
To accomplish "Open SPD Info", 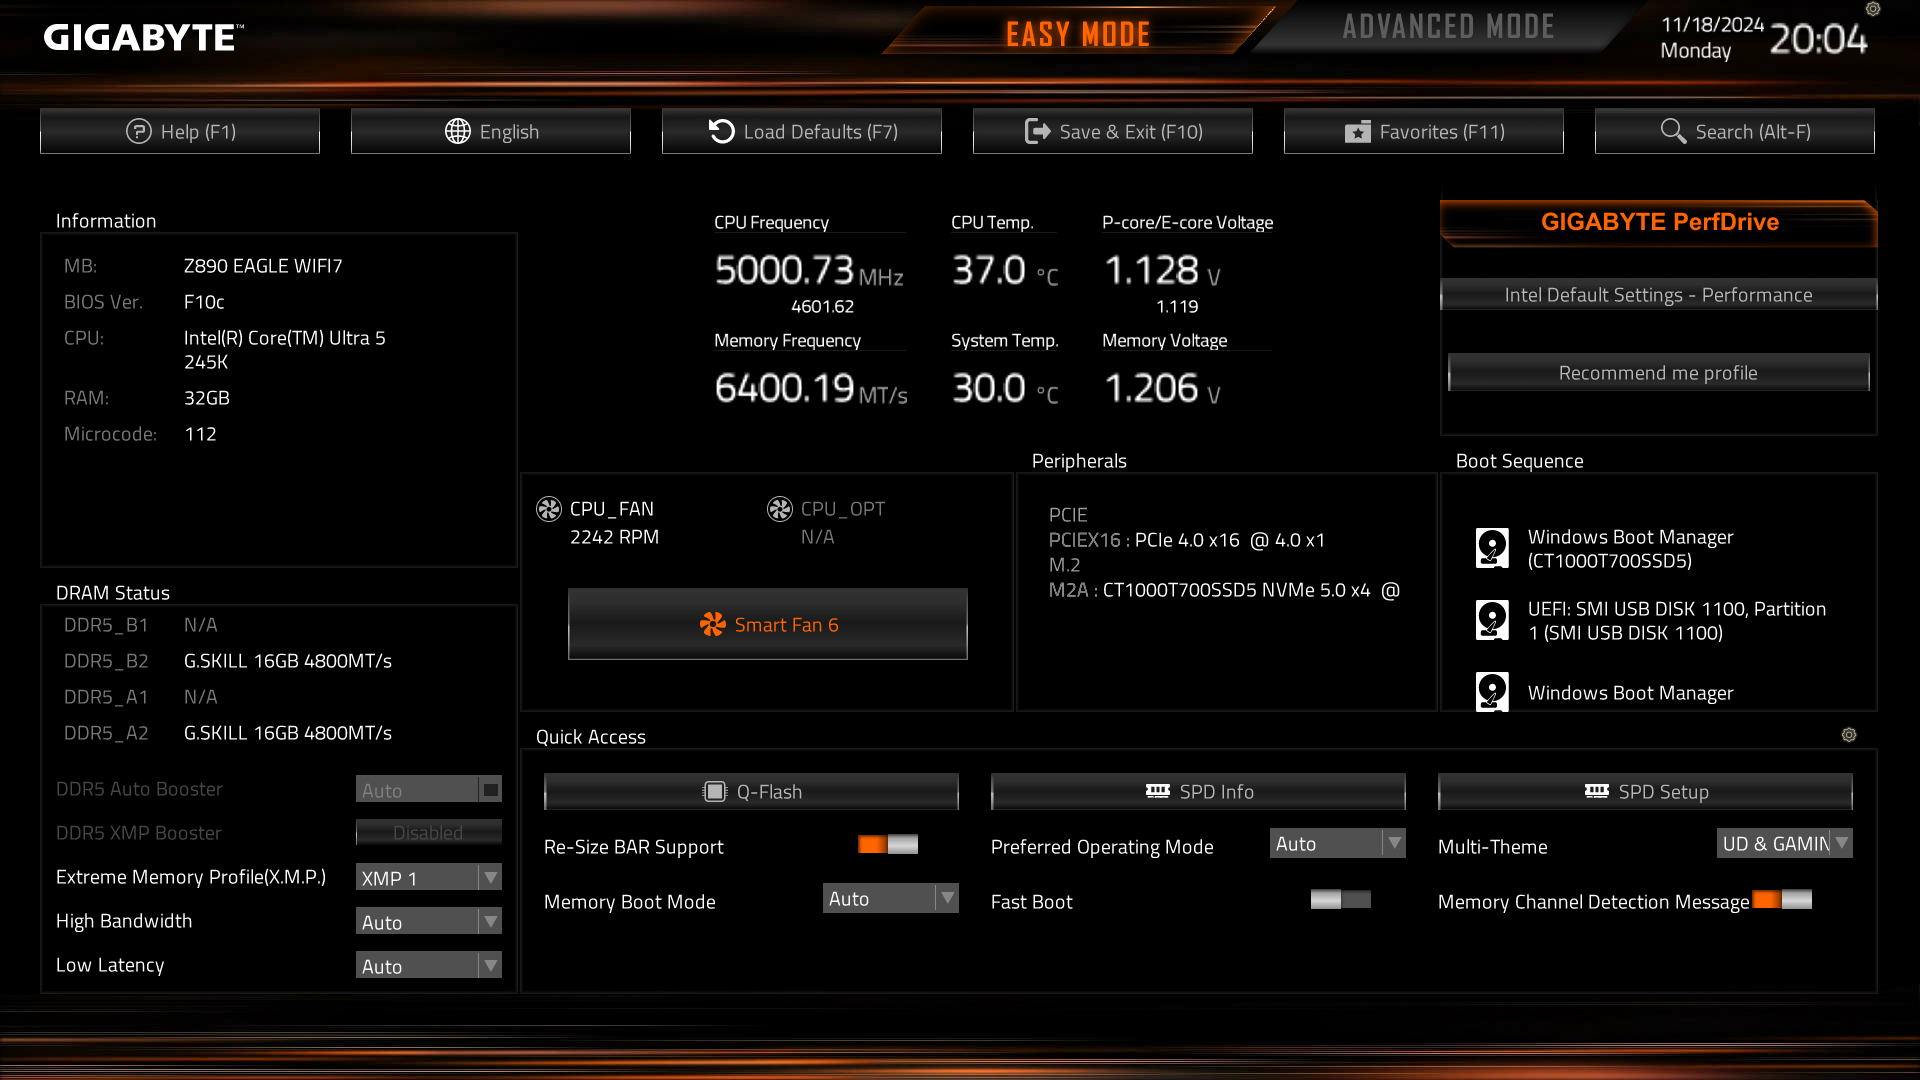I will [1198, 792].
